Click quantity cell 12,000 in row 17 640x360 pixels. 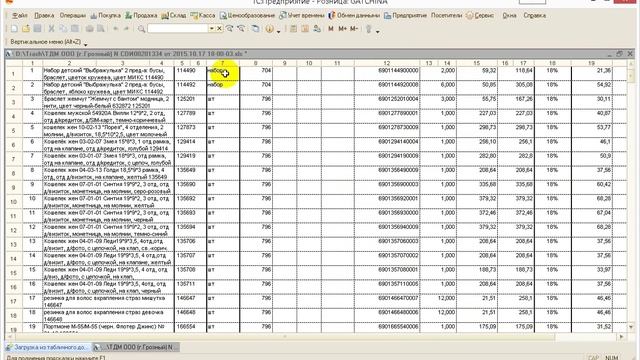pyautogui.click(x=438, y=301)
